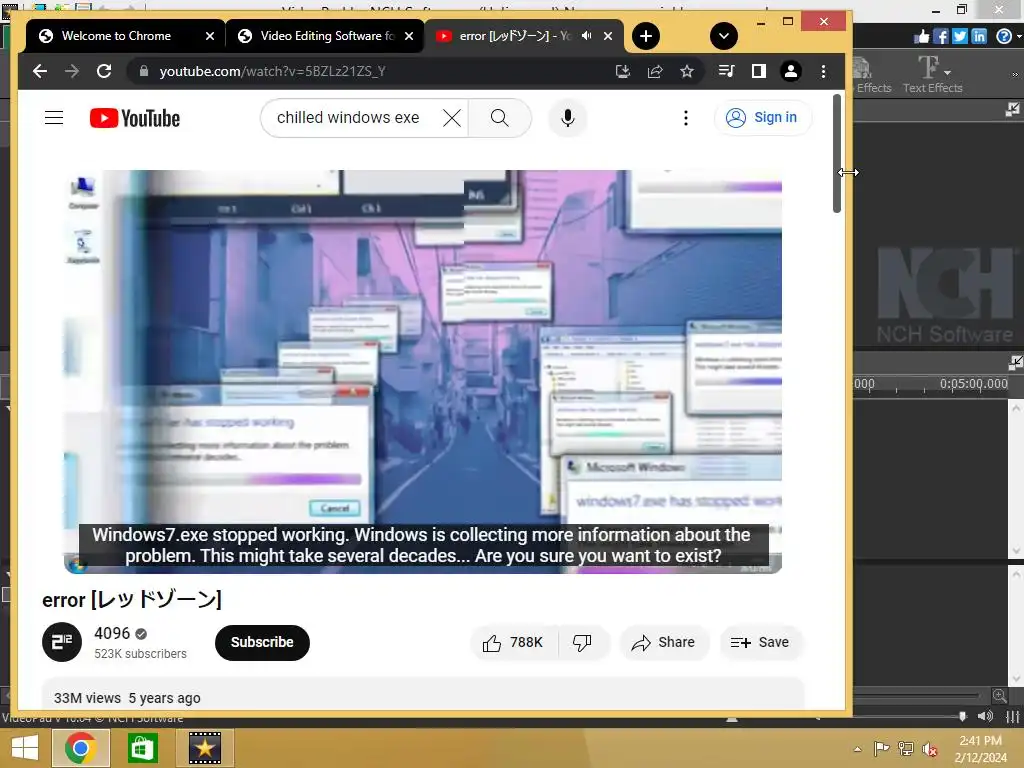
Task: Open the VideoPad help question mark
Action: click(1003, 37)
